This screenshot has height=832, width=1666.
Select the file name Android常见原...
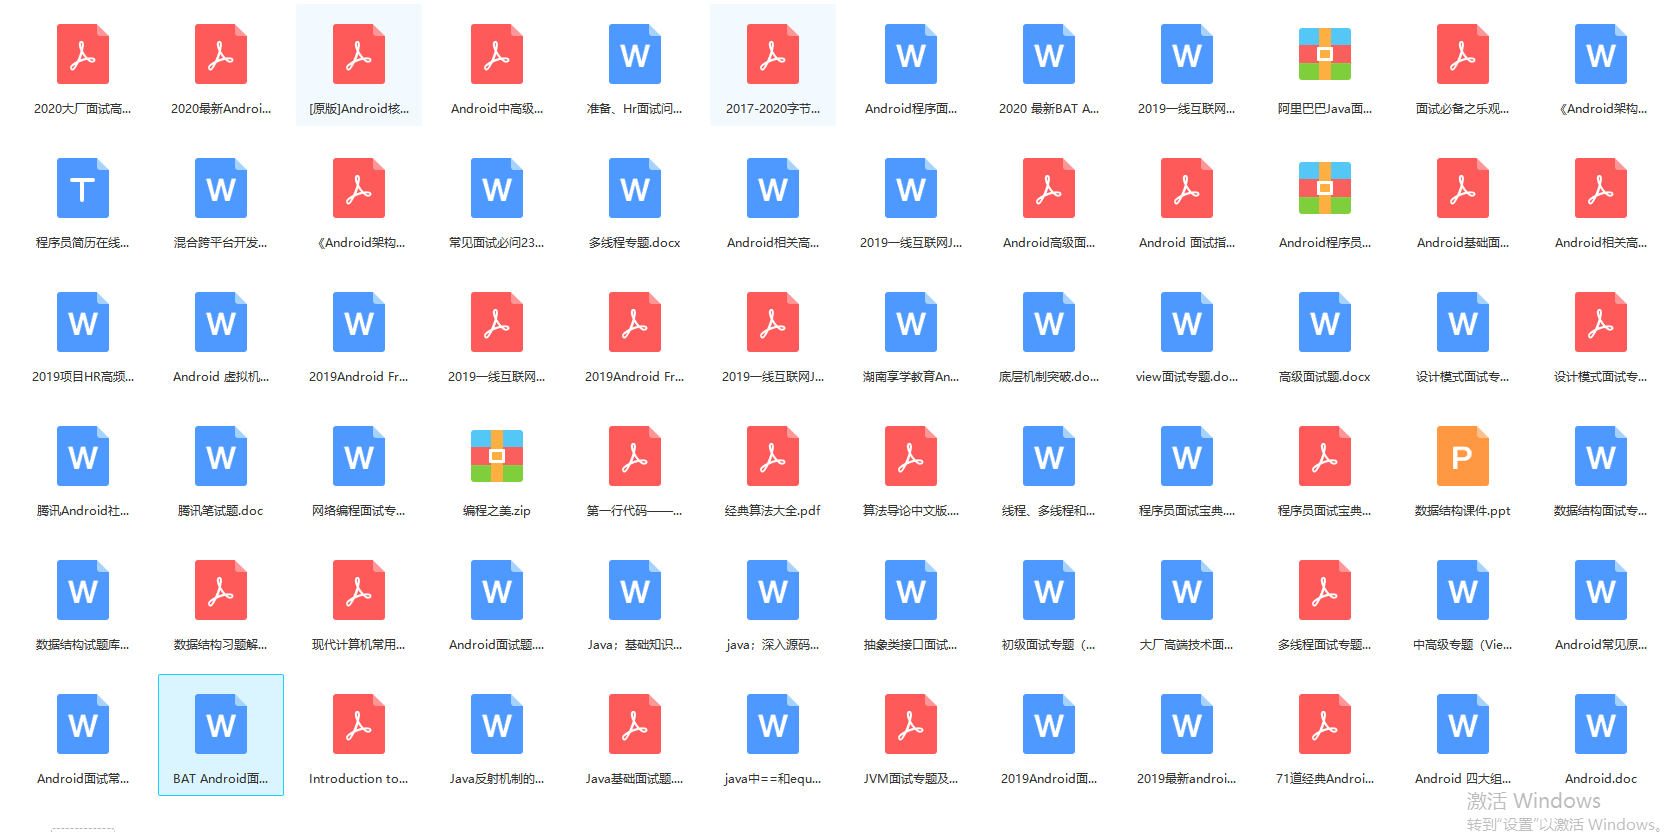[x=1601, y=645]
